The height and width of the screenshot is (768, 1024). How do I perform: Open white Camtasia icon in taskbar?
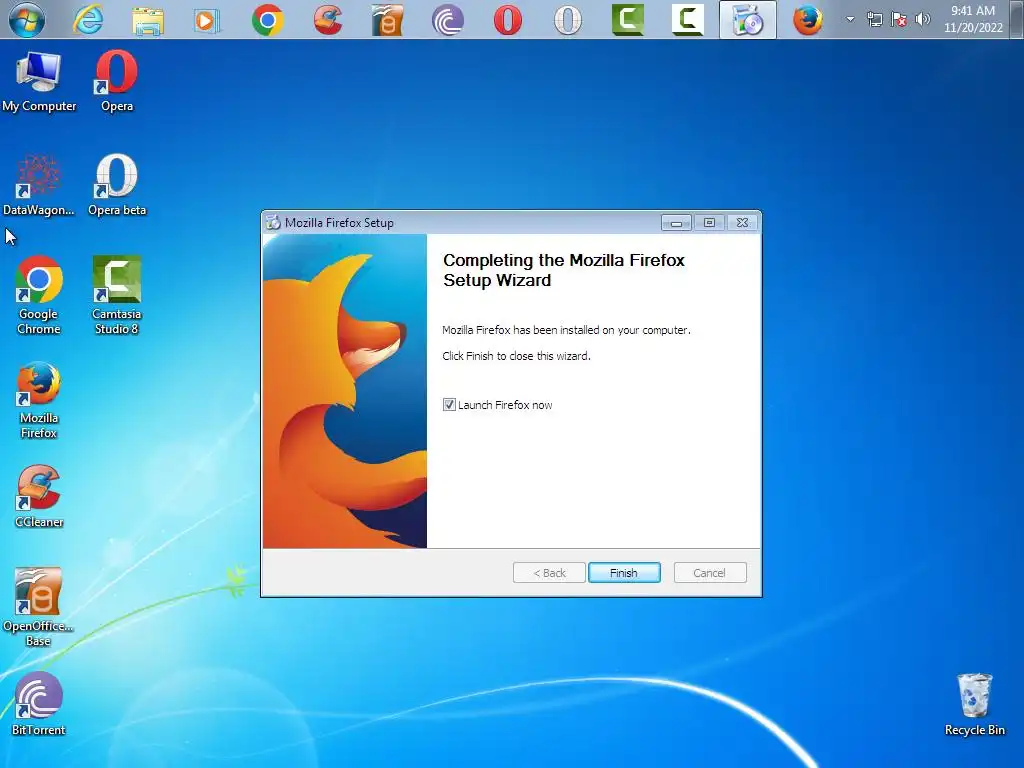point(688,20)
